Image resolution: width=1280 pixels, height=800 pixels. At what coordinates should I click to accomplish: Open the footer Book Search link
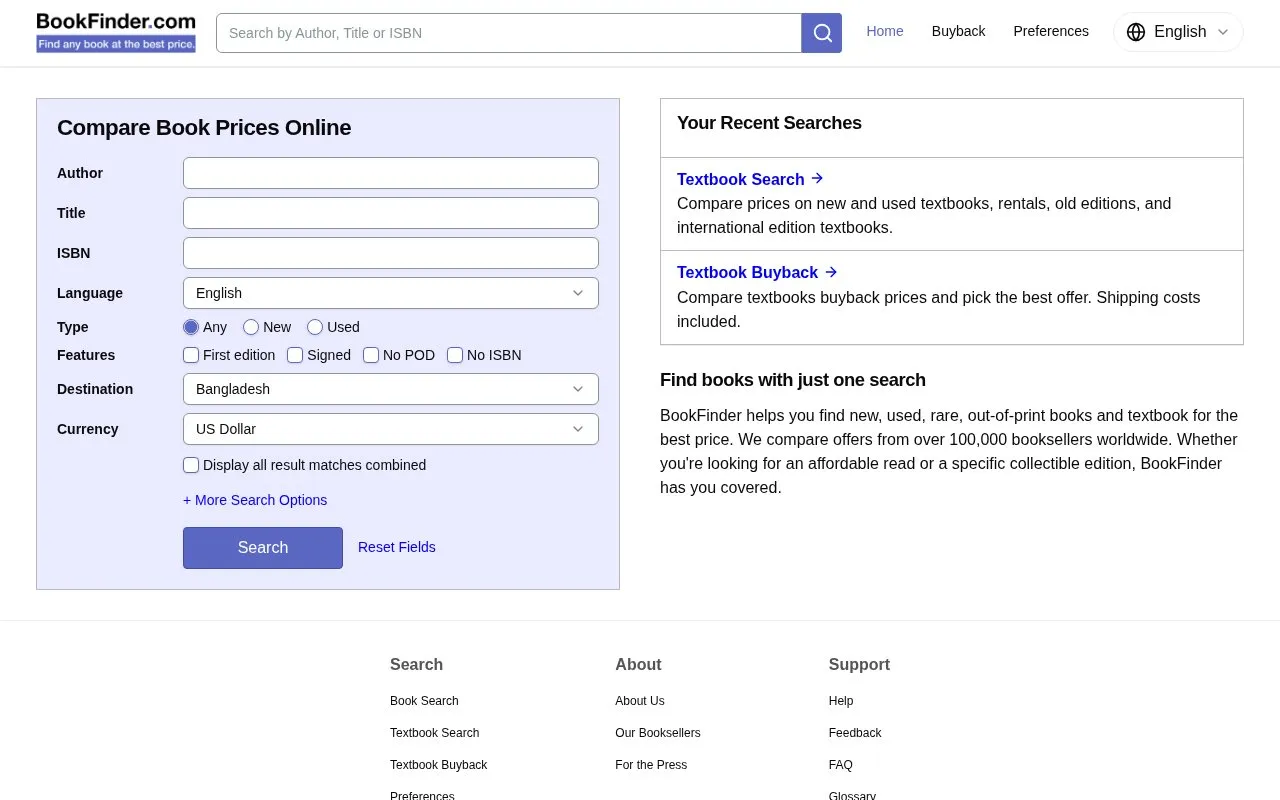click(424, 701)
